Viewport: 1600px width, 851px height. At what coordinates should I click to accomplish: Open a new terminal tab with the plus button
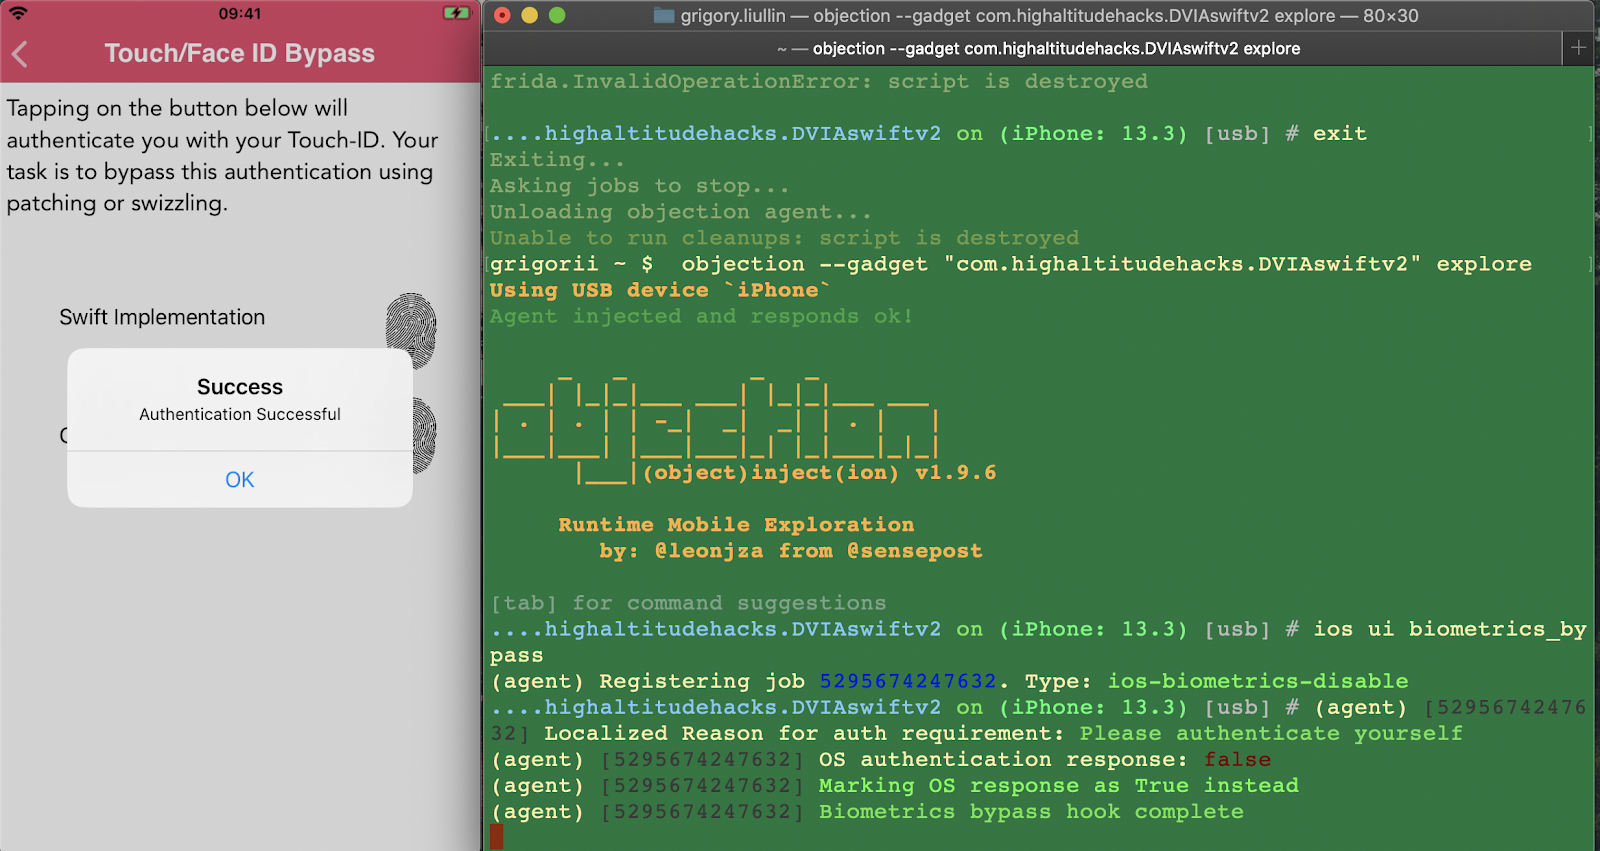[x=1578, y=48]
